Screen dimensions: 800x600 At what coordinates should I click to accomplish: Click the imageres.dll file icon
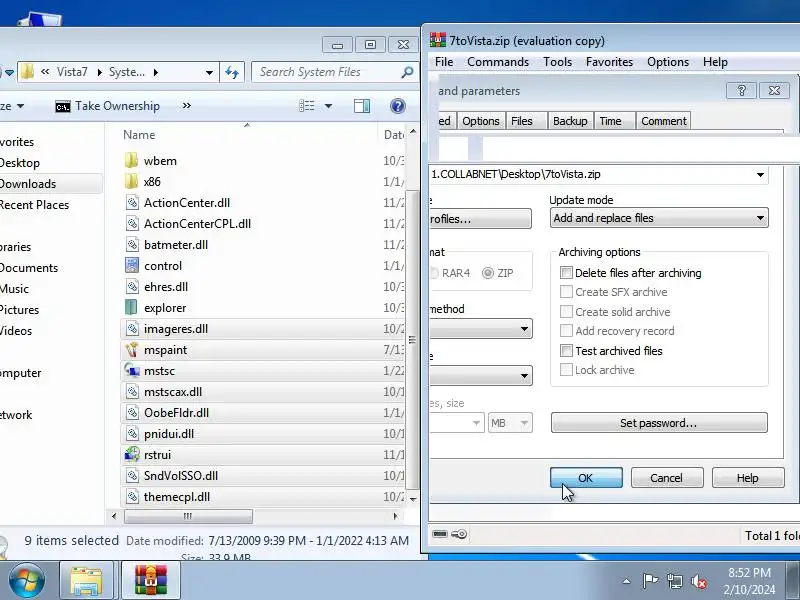click(x=132, y=329)
